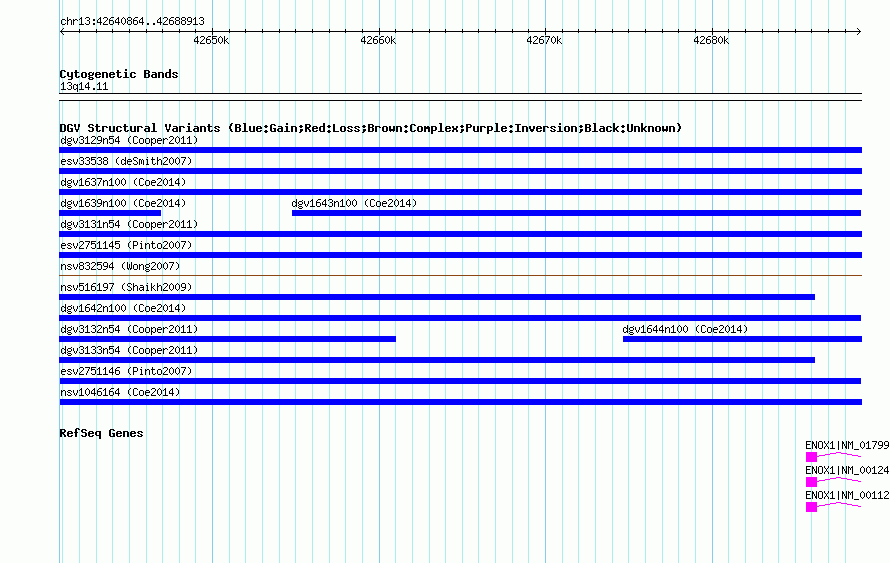This screenshot has height=563, width=890.
Task: Click the 42680k ruler tick label
Action: pyautogui.click(x=711, y=40)
